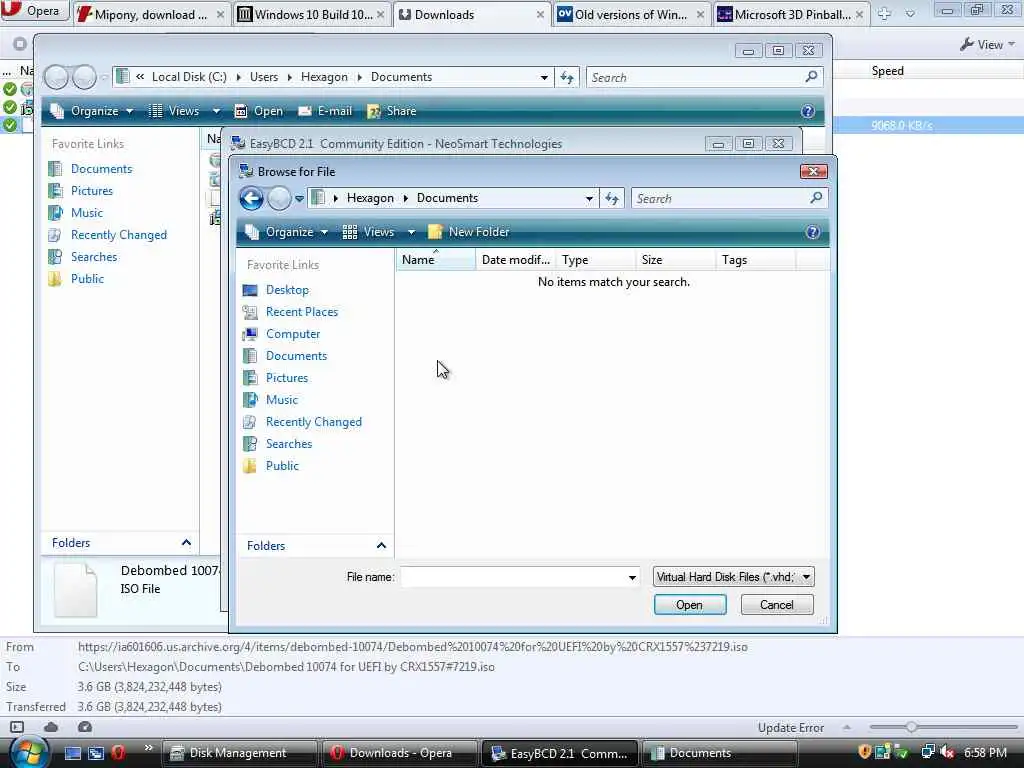The width and height of the screenshot is (1024, 768).
Task: Open Organize menu in Documents Explorer window
Action: point(93,111)
